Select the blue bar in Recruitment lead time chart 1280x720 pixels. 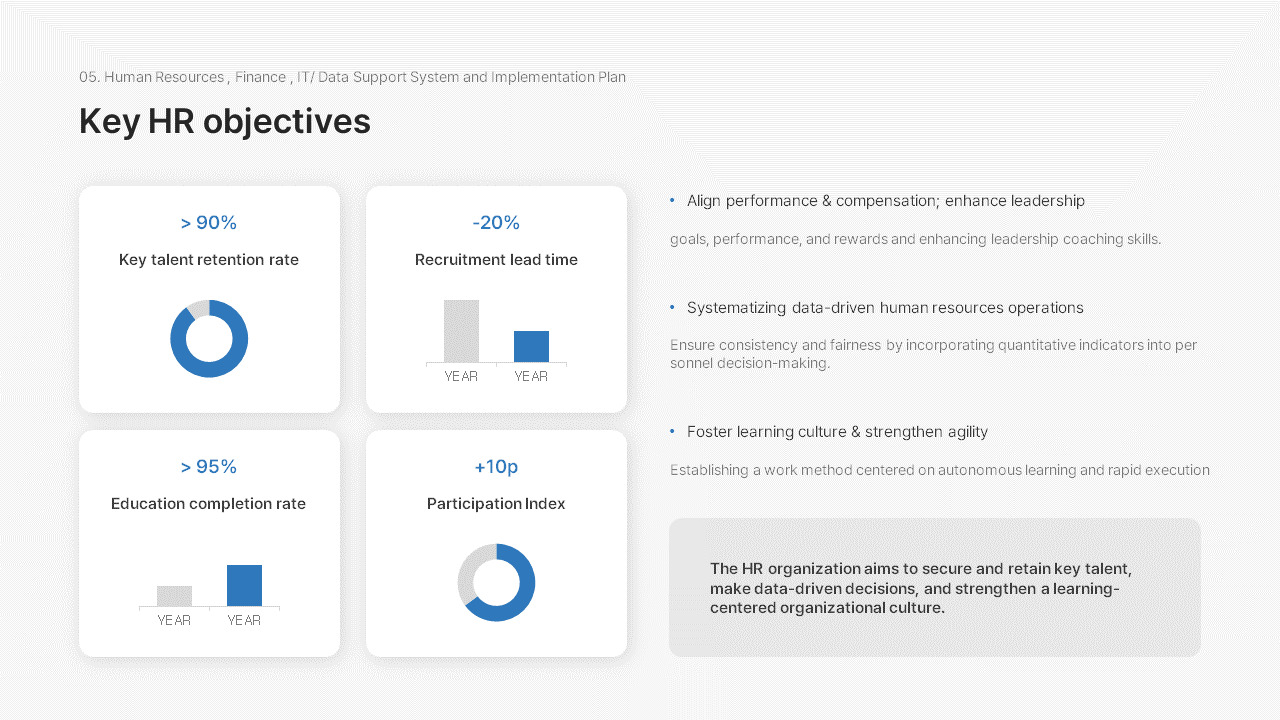(x=531, y=346)
